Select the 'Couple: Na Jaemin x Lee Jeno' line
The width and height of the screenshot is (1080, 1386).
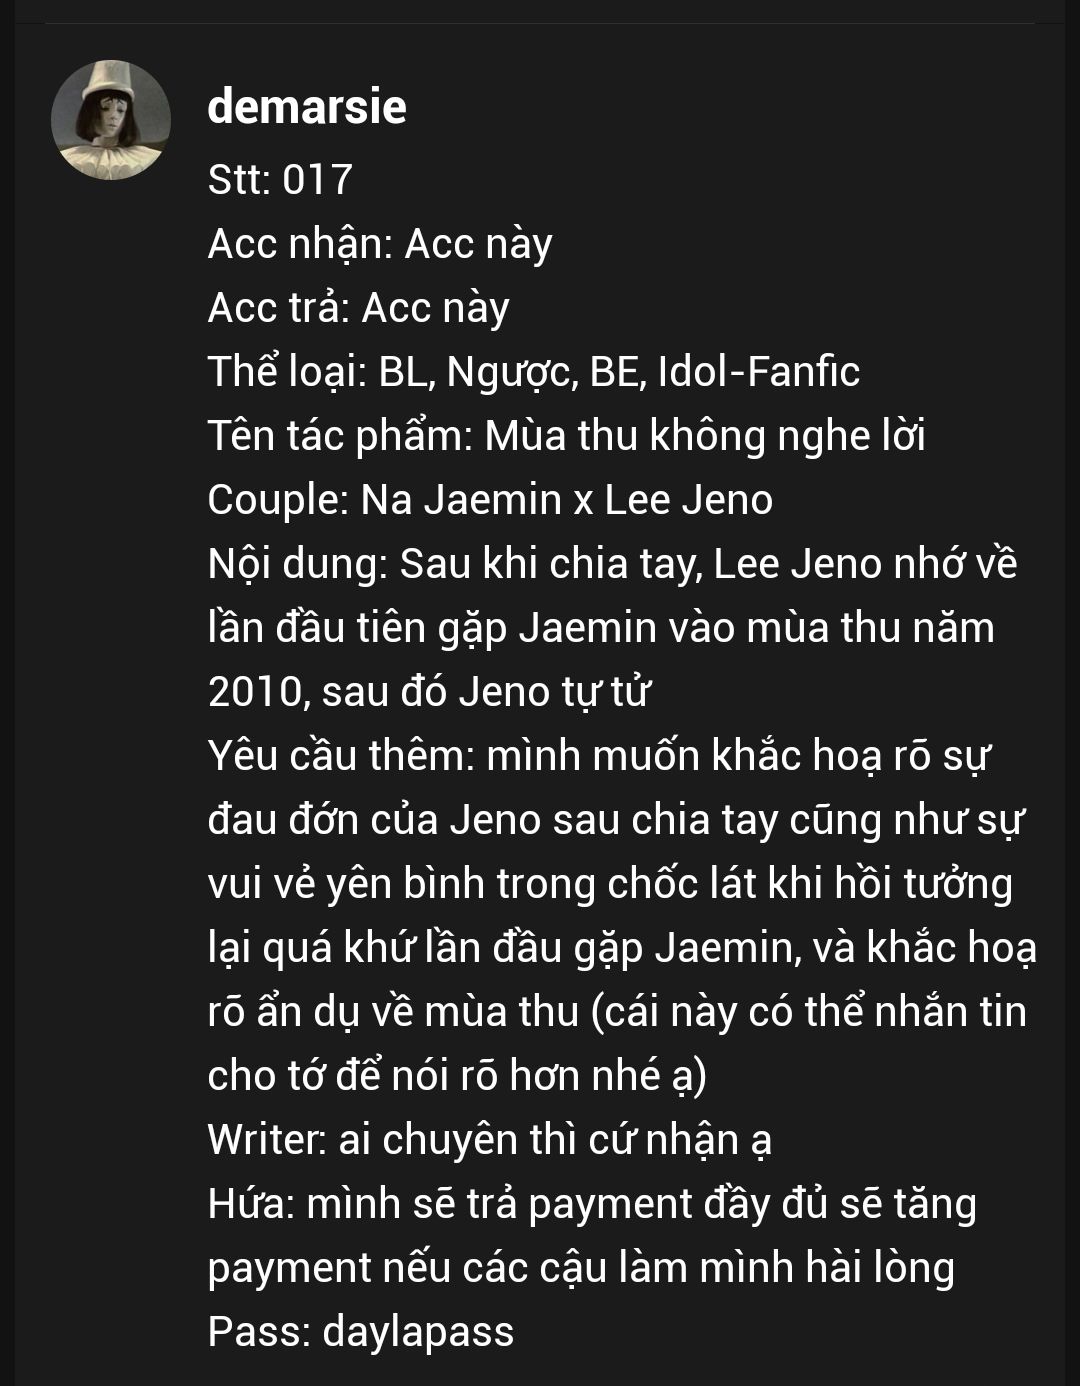click(490, 500)
